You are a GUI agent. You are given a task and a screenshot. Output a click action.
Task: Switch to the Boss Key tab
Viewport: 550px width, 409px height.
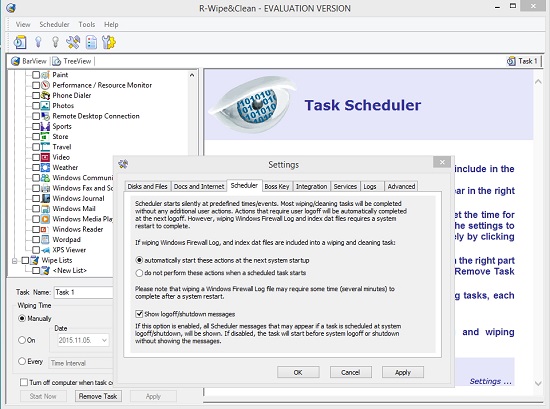tap(277, 187)
